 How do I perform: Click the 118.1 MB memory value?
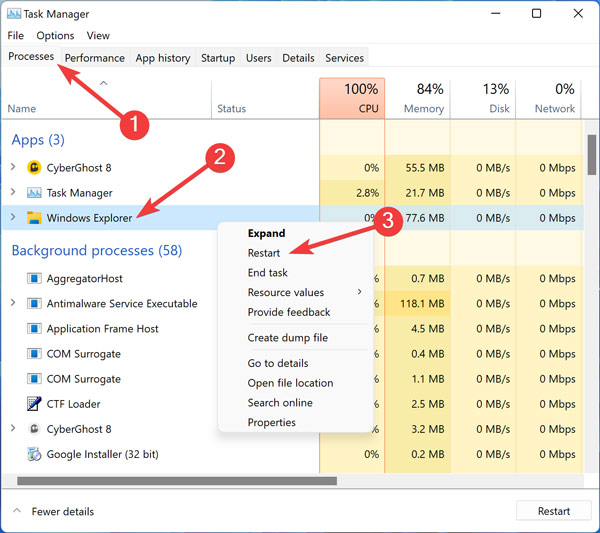(x=422, y=303)
